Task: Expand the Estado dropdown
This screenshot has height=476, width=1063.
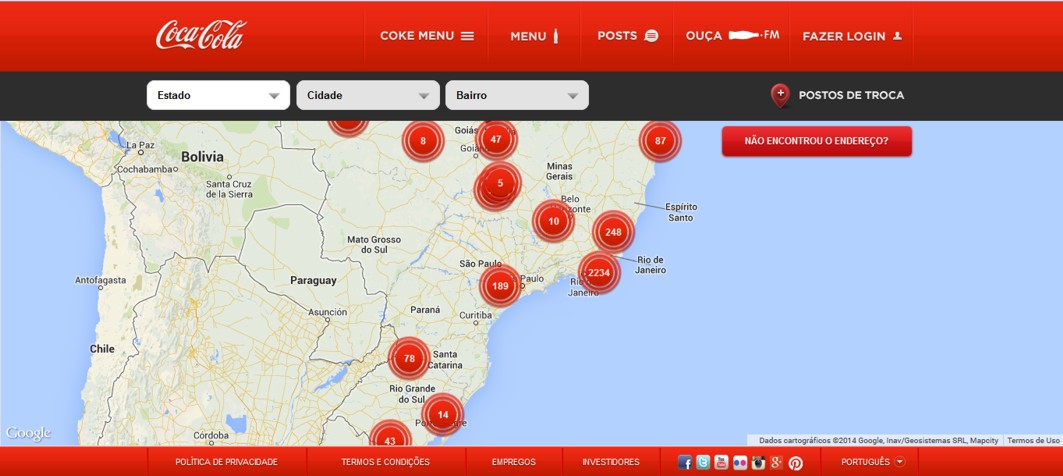Action: [218, 95]
